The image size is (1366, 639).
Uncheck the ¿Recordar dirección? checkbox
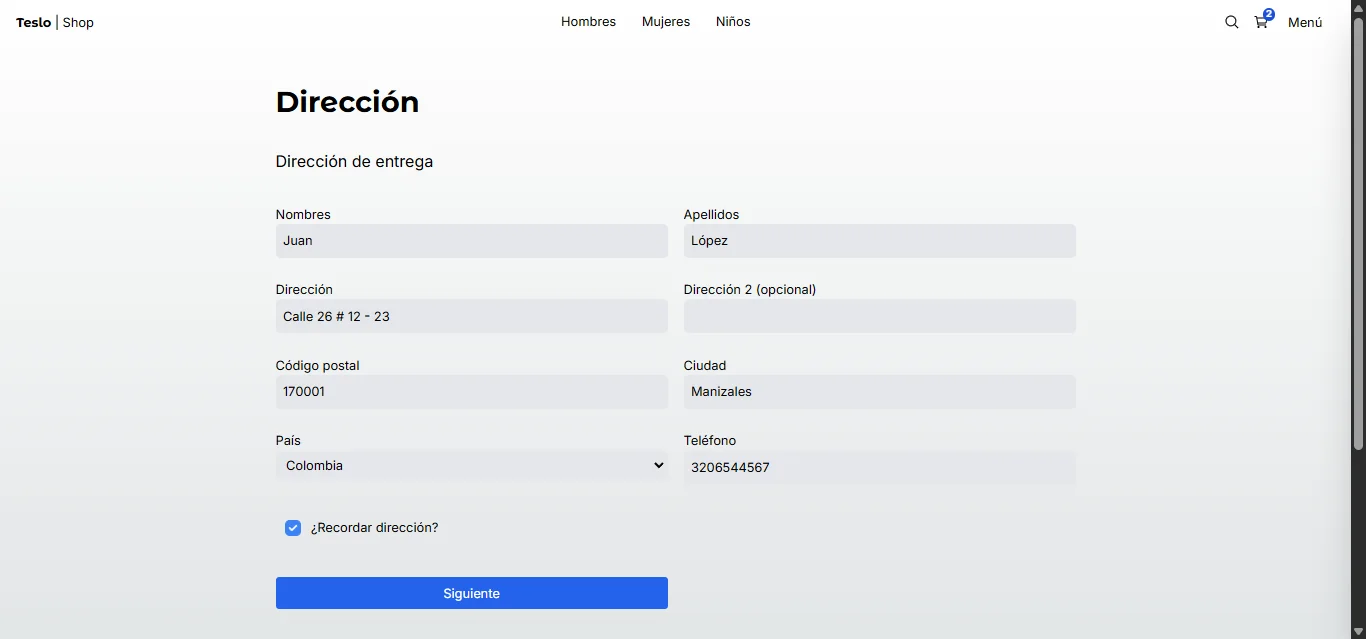293,528
